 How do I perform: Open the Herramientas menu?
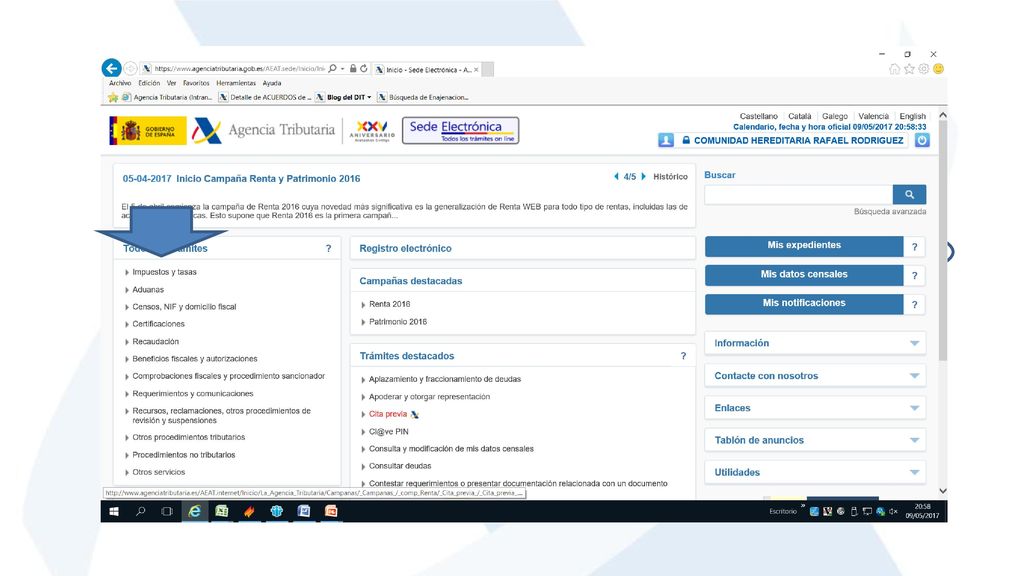click(236, 83)
